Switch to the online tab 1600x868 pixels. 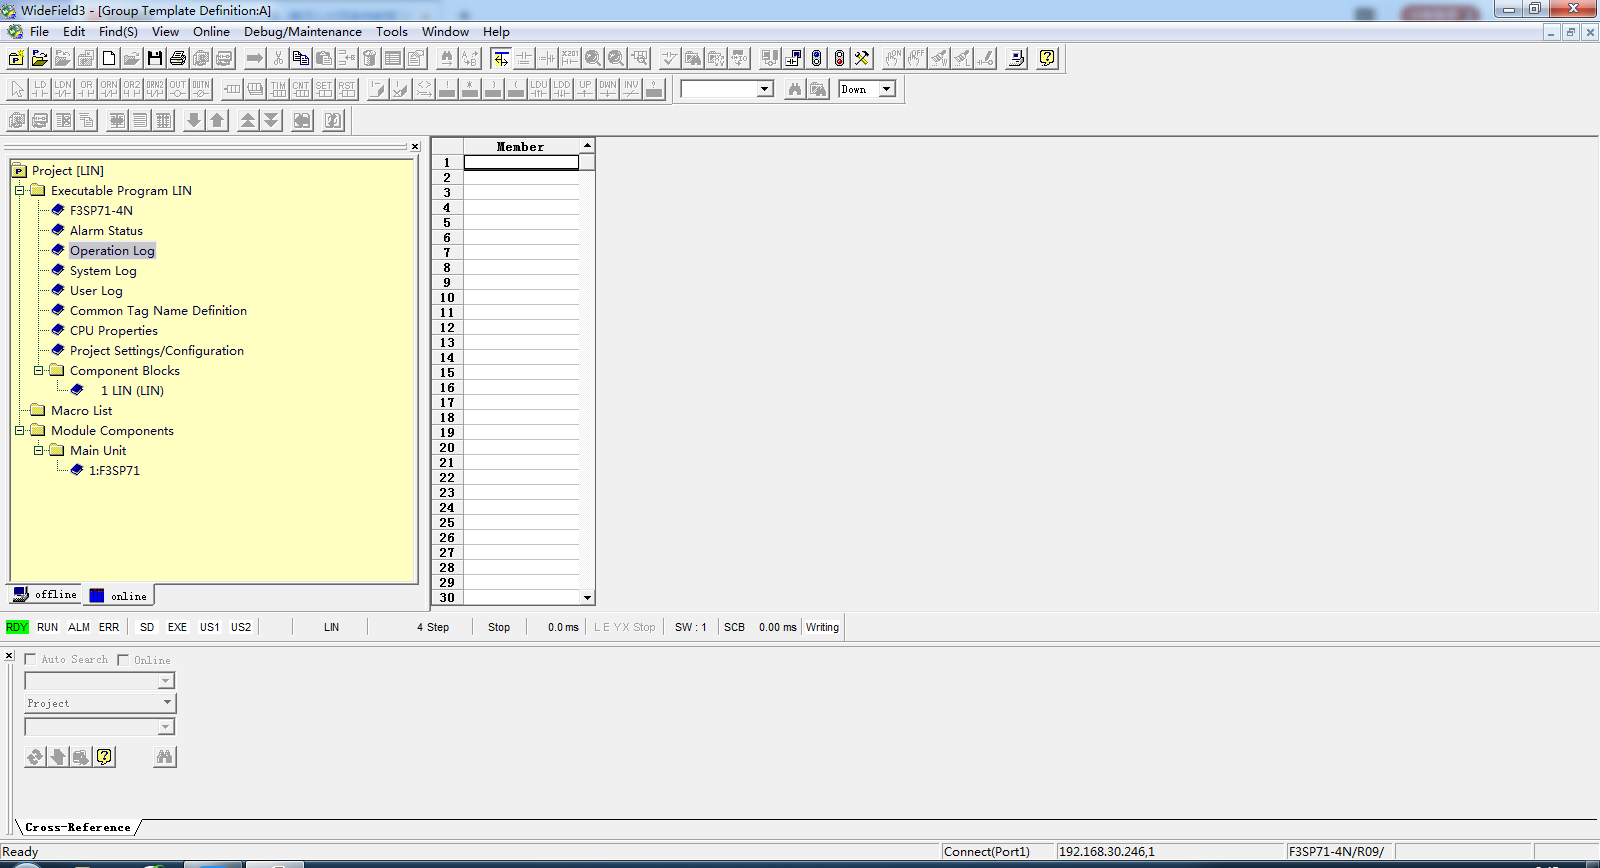pyautogui.click(x=119, y=596)
